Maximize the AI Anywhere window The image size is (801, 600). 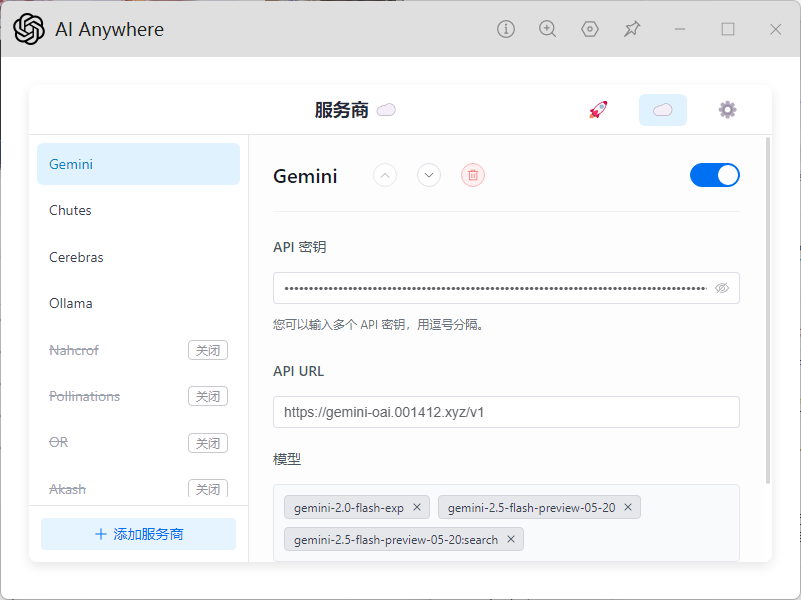click(x=728, y=29)
